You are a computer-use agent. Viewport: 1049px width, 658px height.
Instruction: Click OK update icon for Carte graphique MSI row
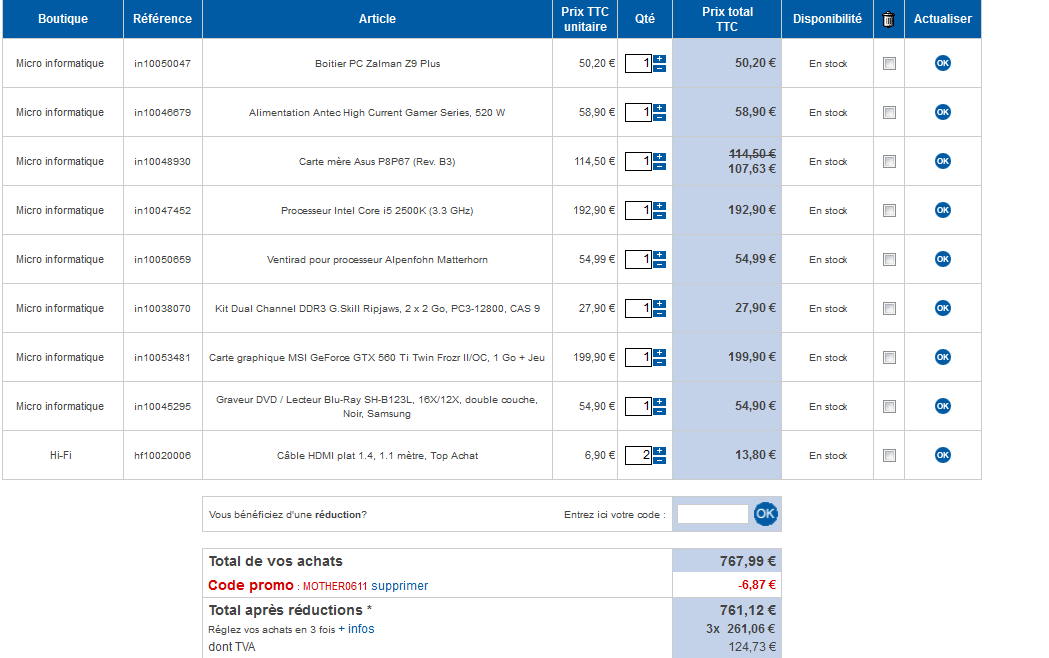tap(942, 357)
